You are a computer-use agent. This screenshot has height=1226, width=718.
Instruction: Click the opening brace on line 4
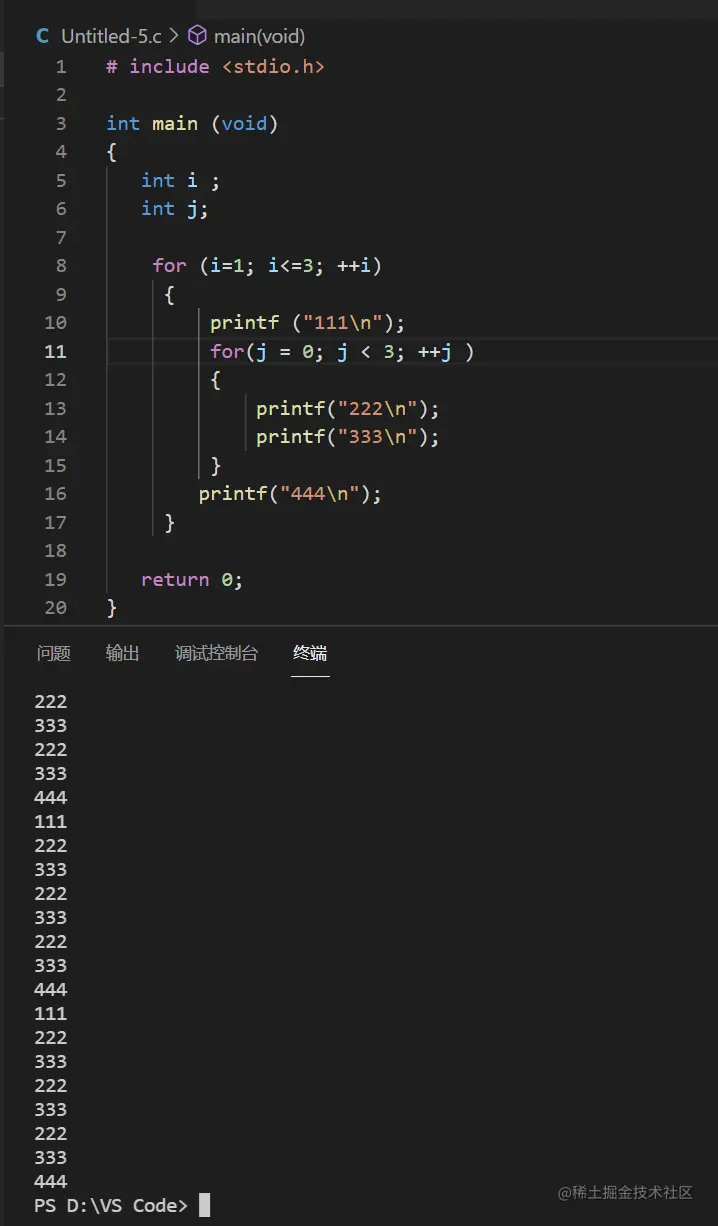point(112,152)
